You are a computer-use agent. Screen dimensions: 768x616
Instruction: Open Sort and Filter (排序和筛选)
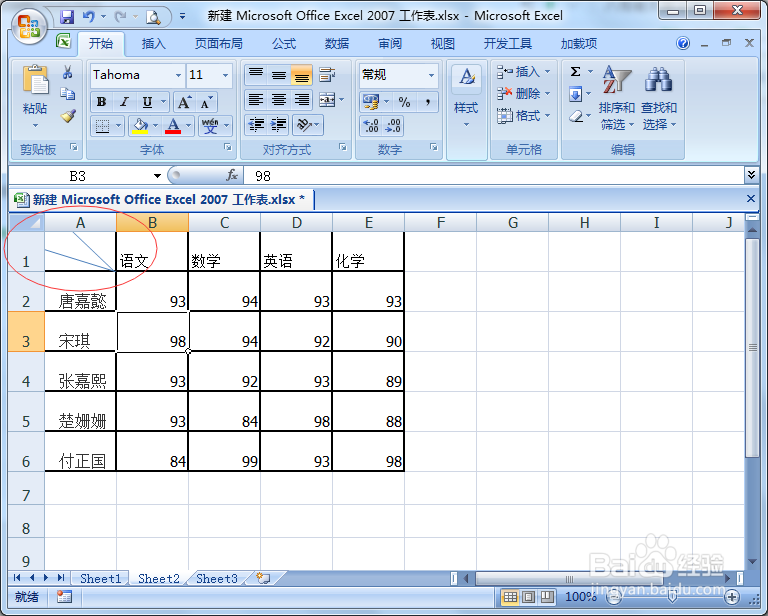pyautogui.click(x=616, y=98)
